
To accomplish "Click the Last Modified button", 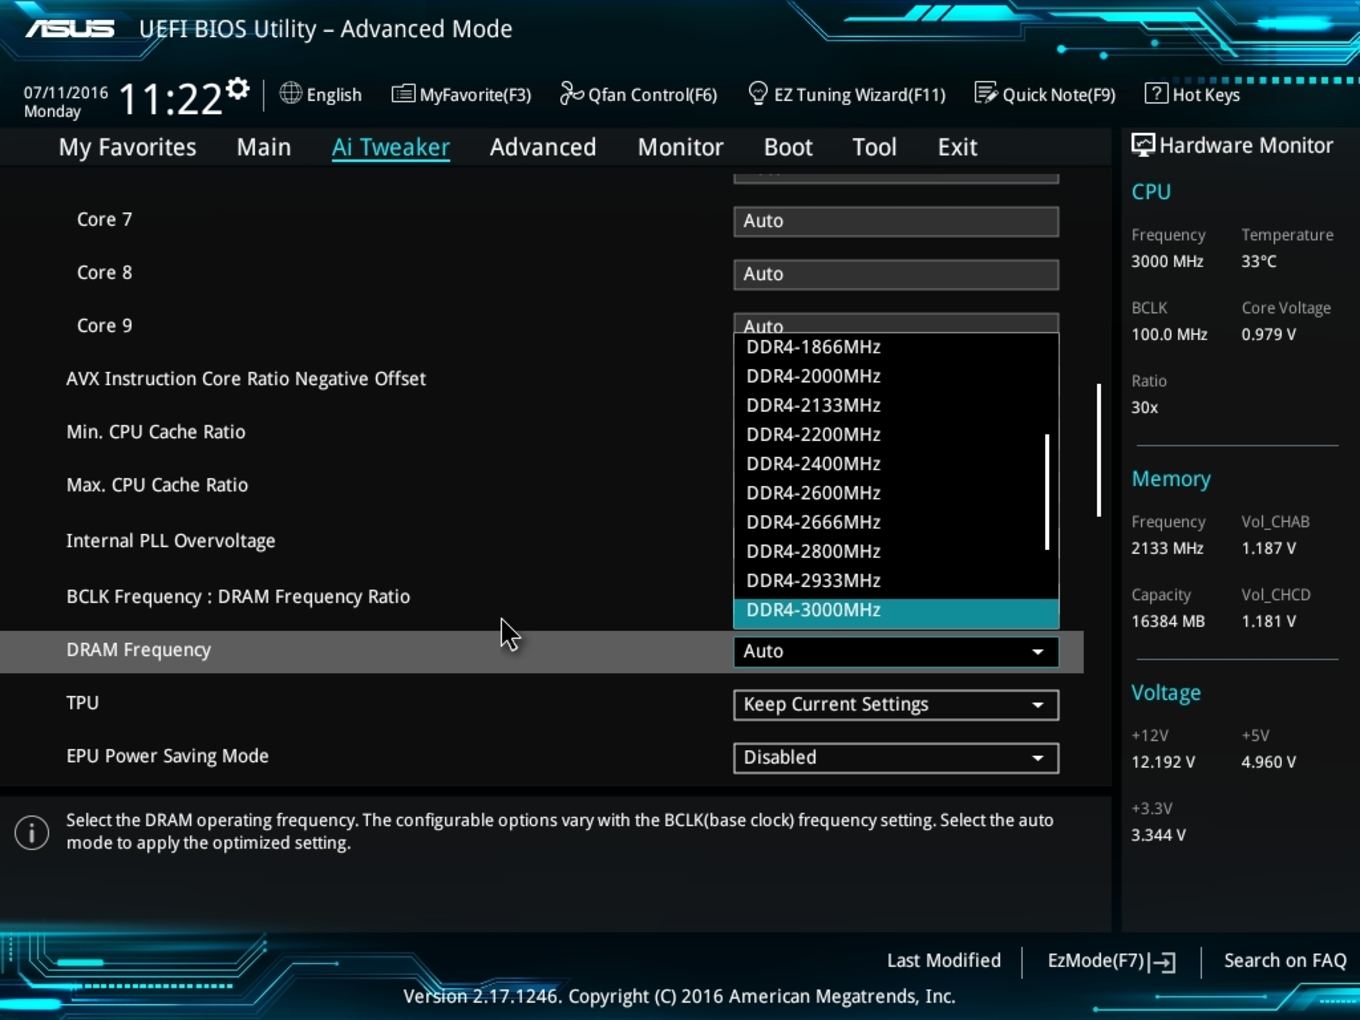I will tap(943, 960).
